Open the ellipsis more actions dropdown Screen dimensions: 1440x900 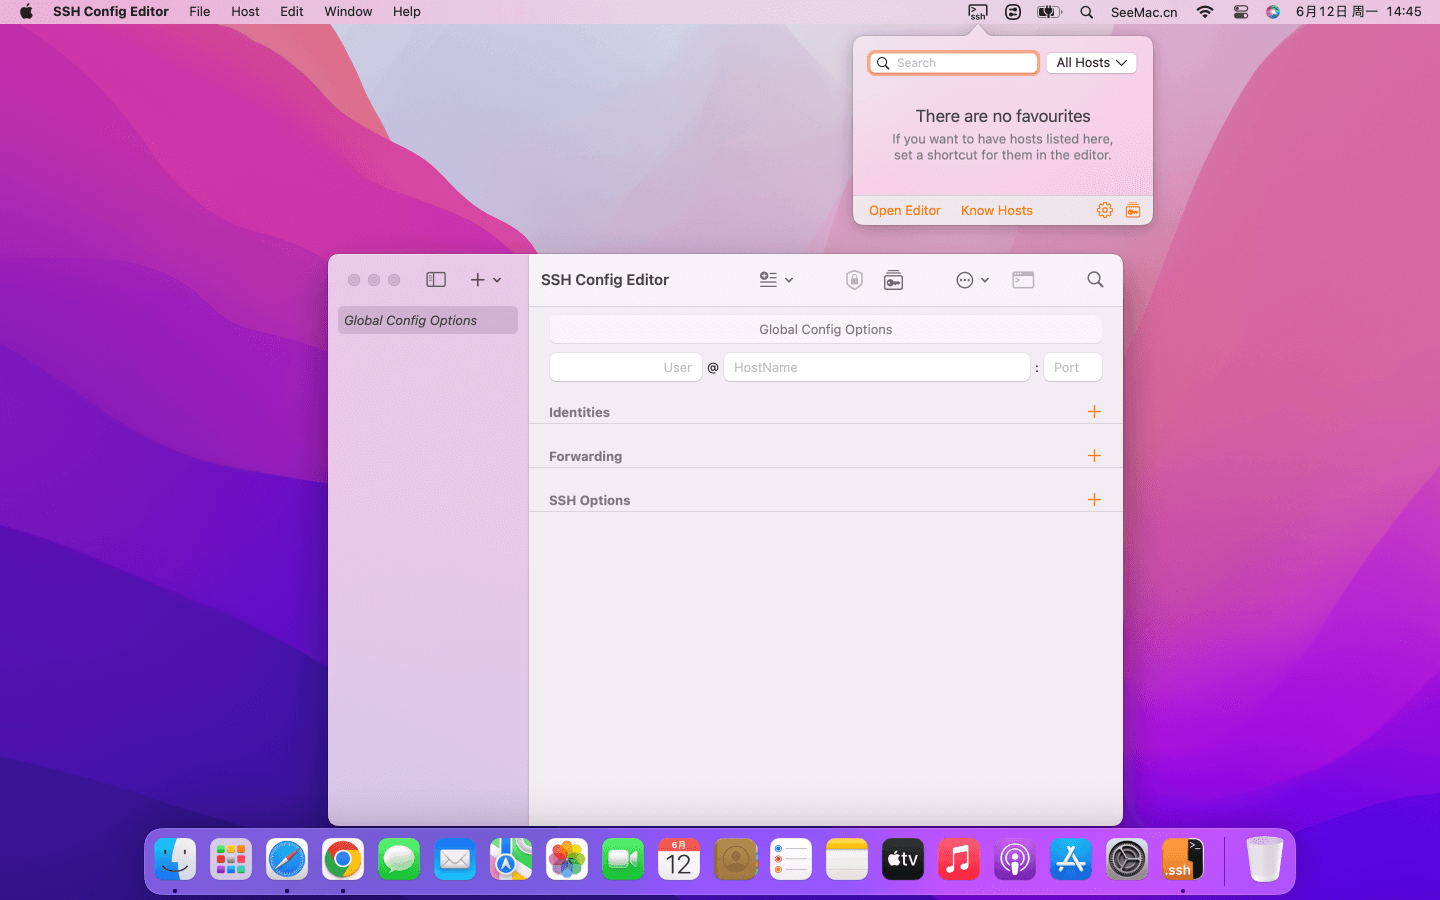972,280
